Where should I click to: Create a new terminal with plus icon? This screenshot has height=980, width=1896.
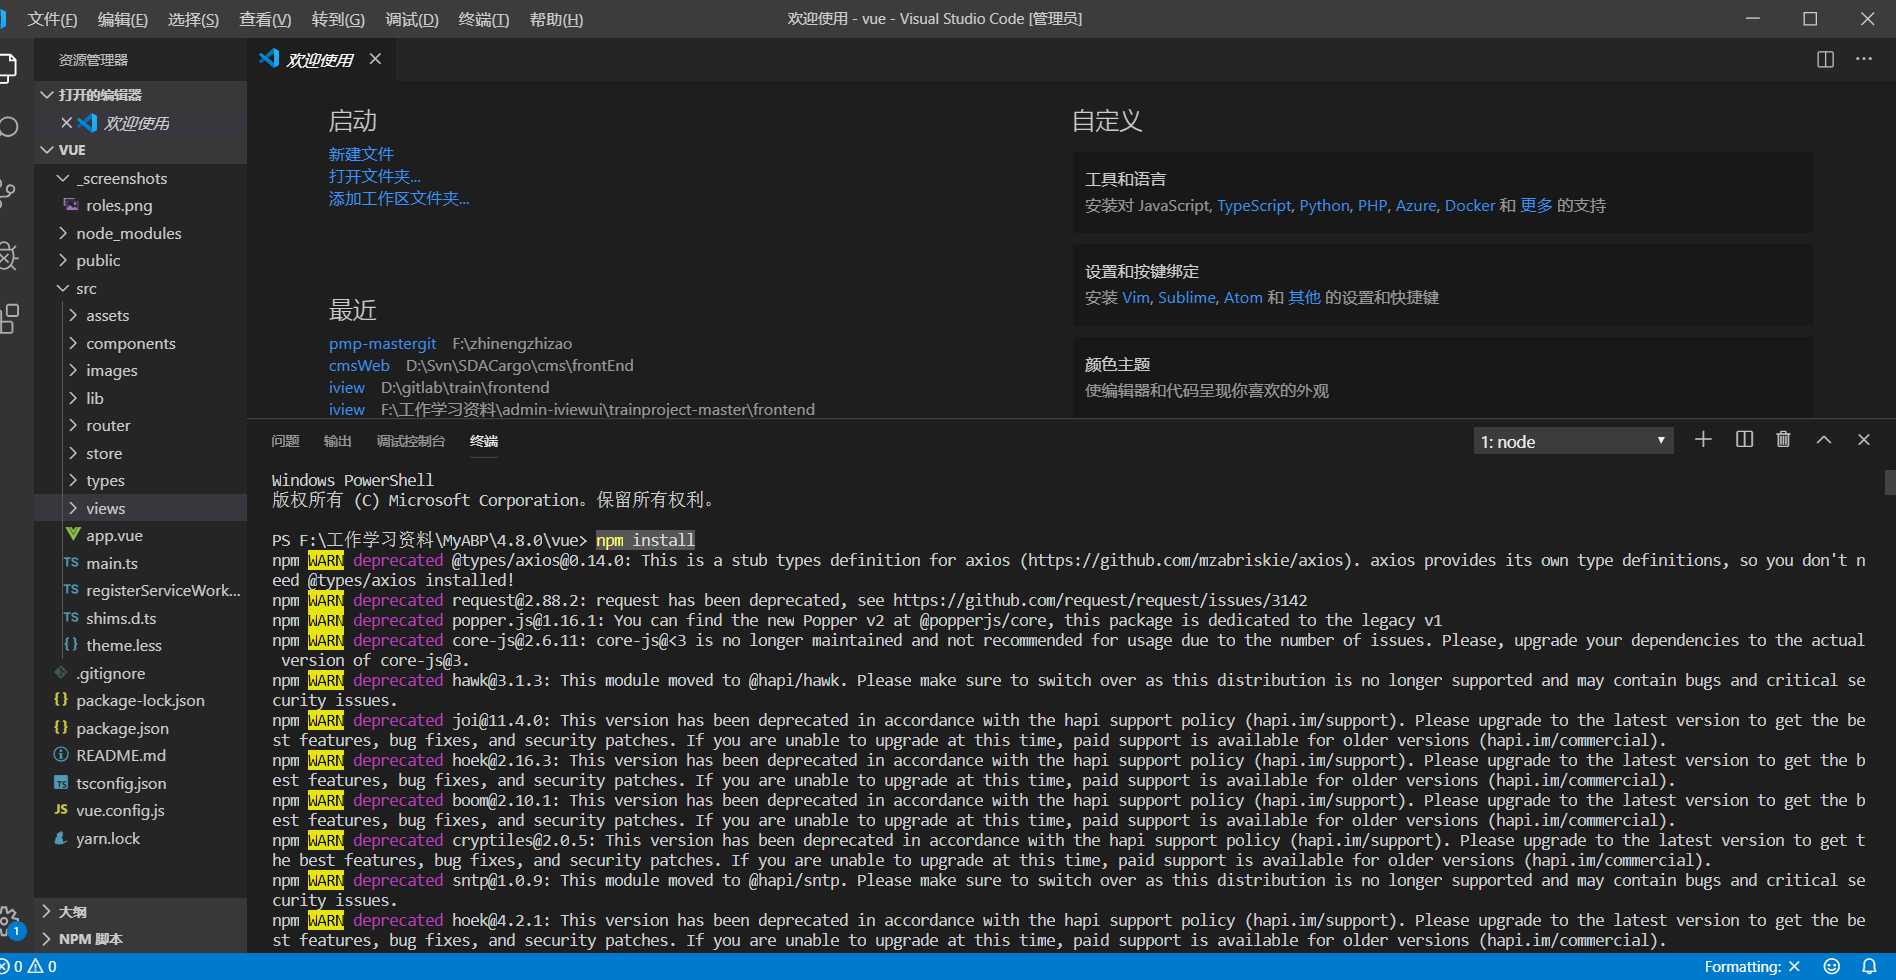coord(1703,439)
